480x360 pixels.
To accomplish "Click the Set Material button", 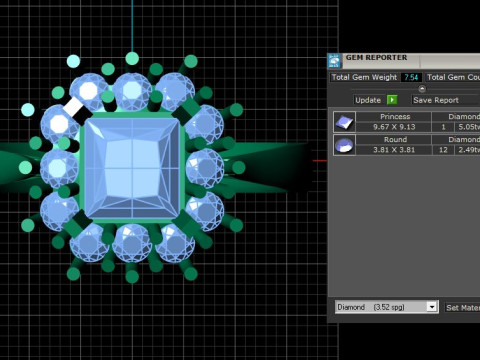I will (463, 308).
